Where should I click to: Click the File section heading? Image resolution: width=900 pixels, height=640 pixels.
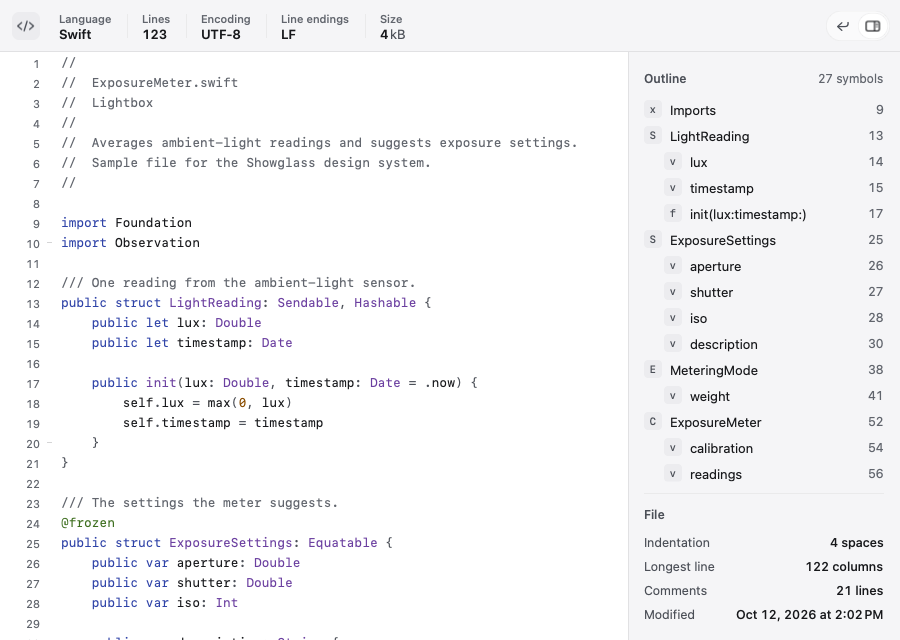[654, 514]
